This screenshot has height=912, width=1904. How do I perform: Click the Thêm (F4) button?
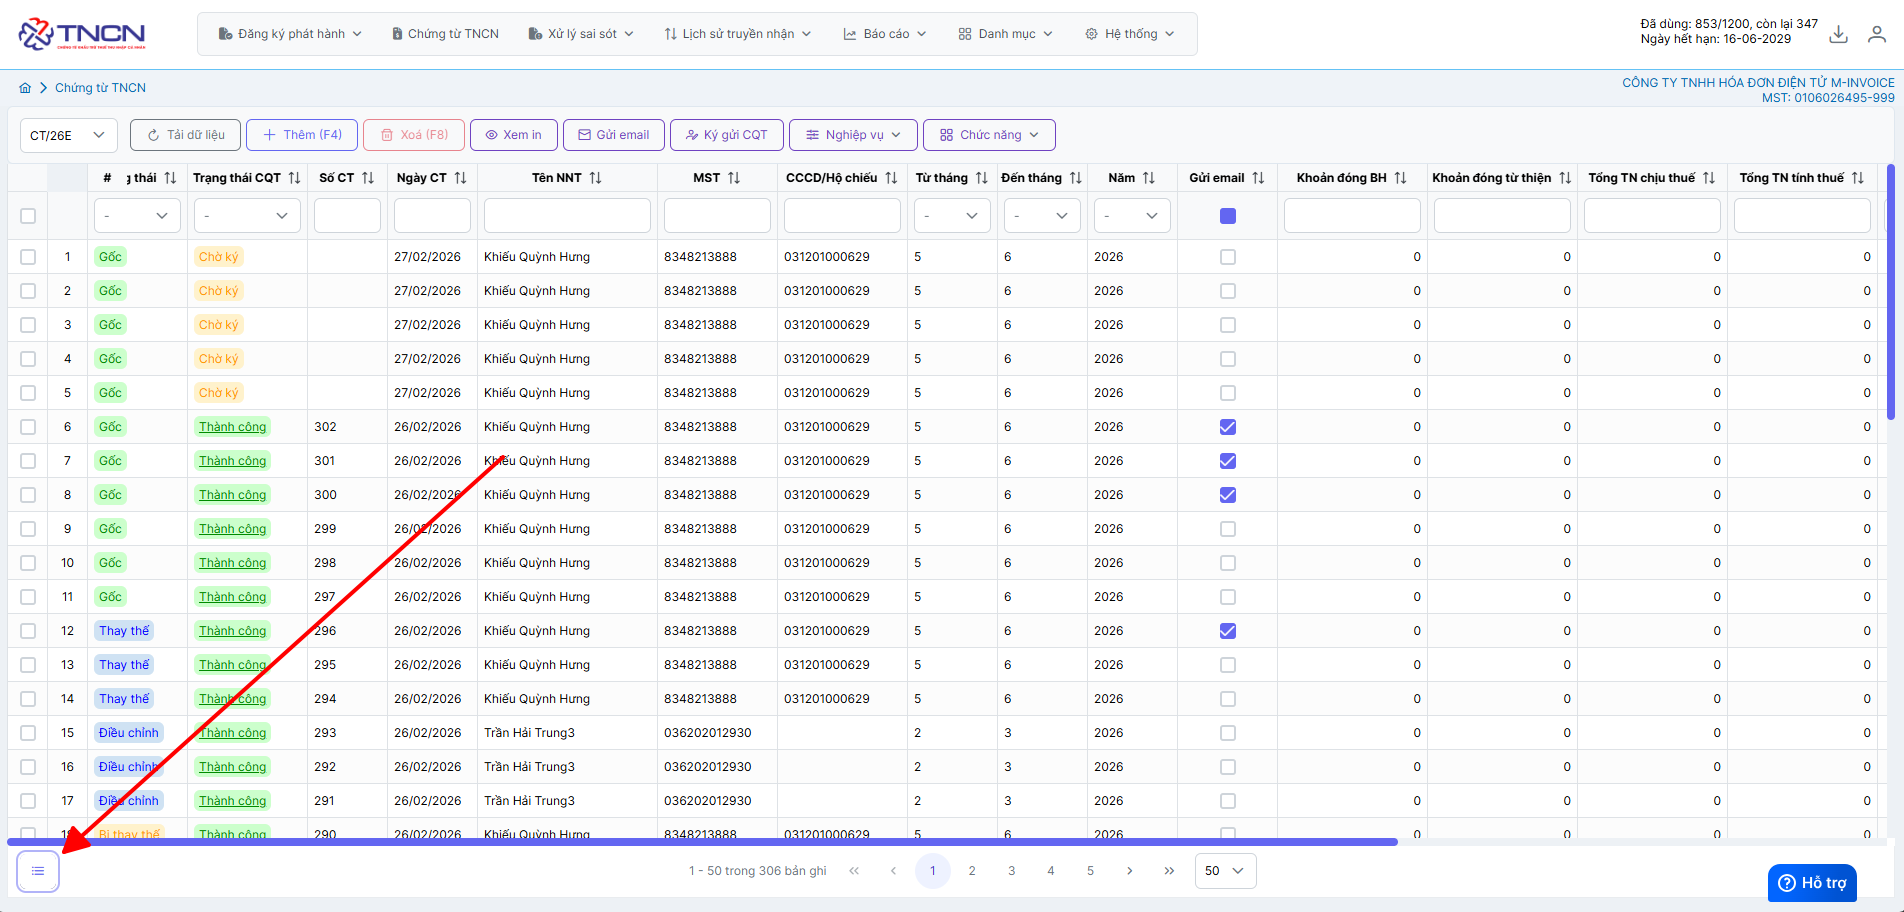coord(301,135)
